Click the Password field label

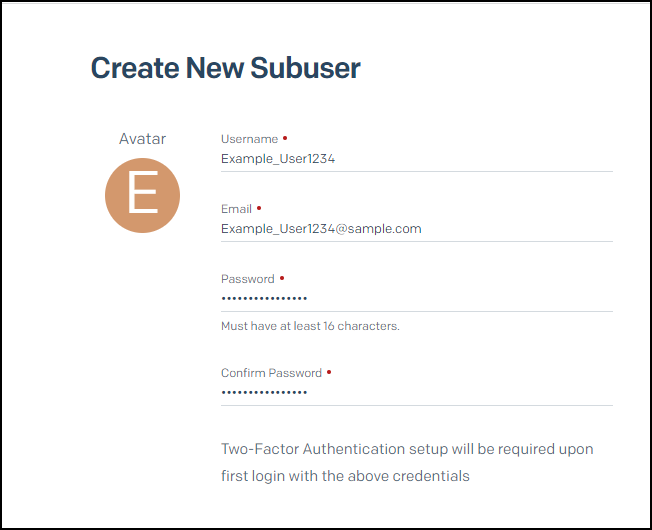tap(247, 279)
